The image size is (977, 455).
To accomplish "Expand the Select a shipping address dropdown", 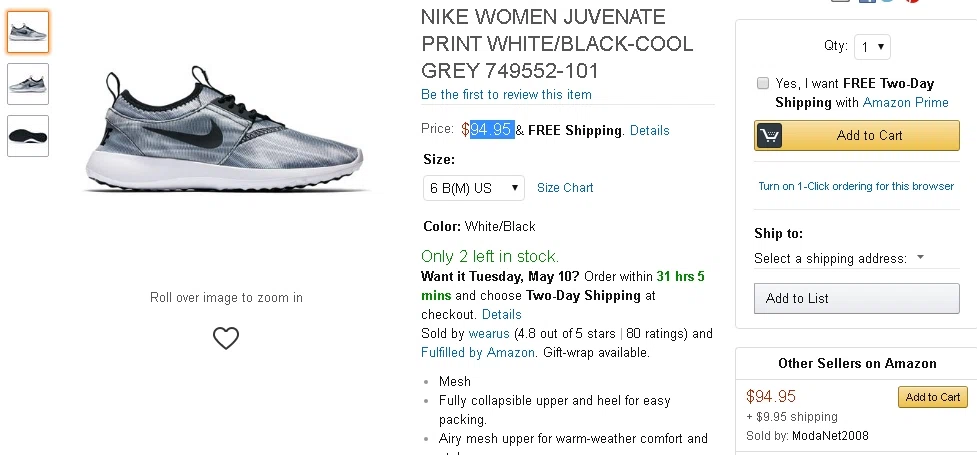I will coord(839,258).
